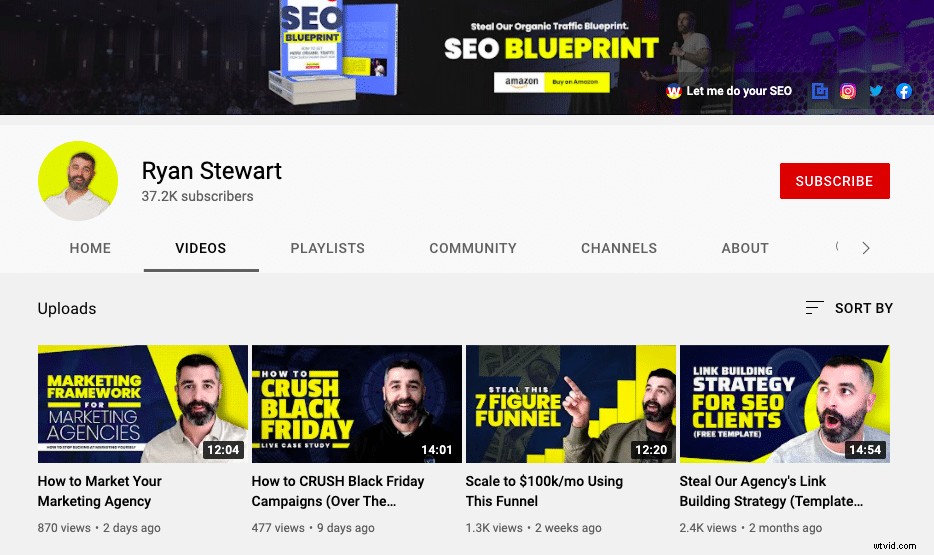Select the VIDEOS tab
This screenshot has width=934, height=555.
pyautogui.click(x=201, y=248)
